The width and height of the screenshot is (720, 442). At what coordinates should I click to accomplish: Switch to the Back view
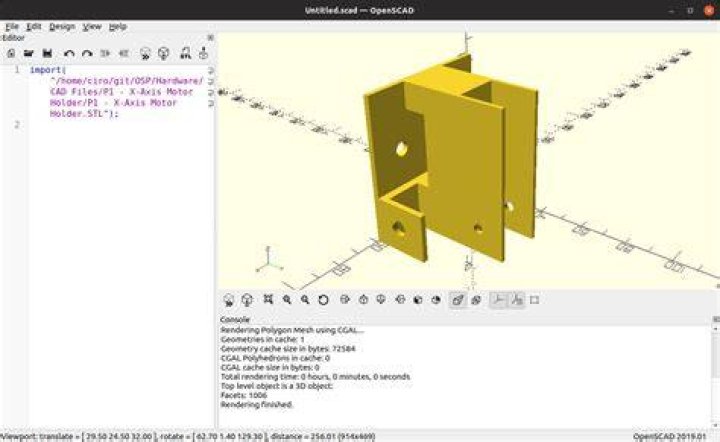436,300
